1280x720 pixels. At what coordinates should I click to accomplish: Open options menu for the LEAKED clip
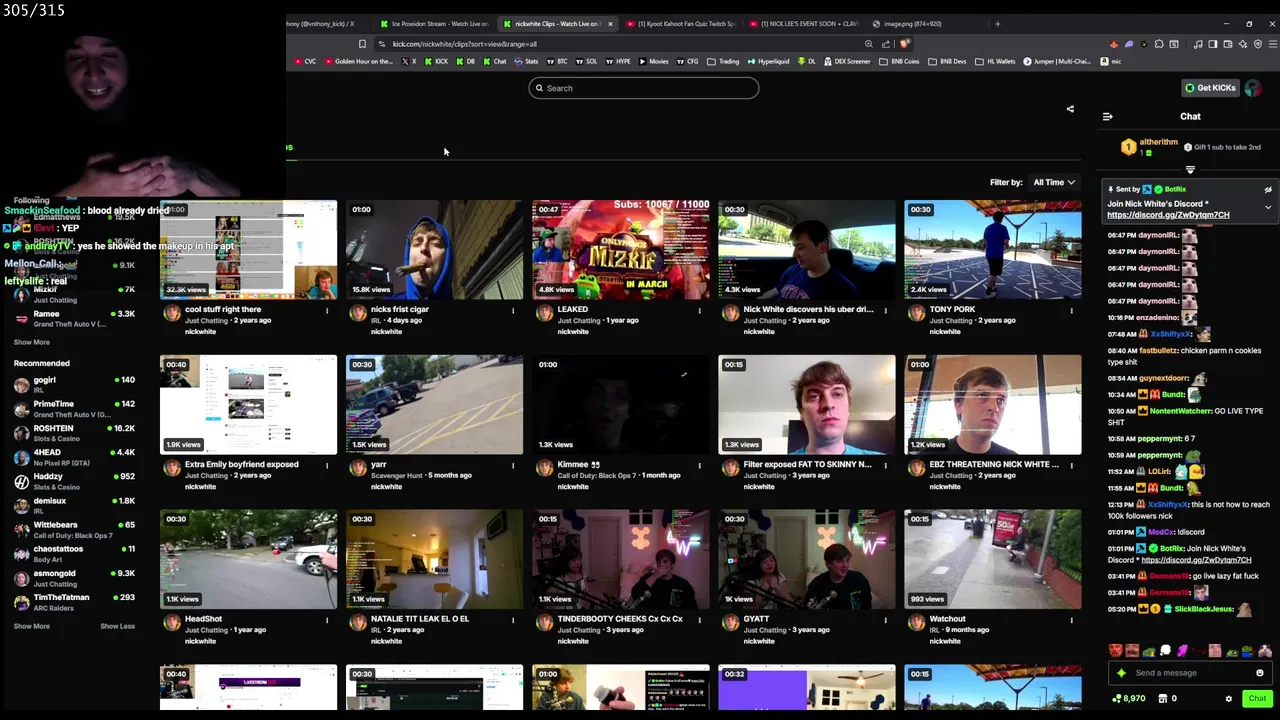coord(699,310)
